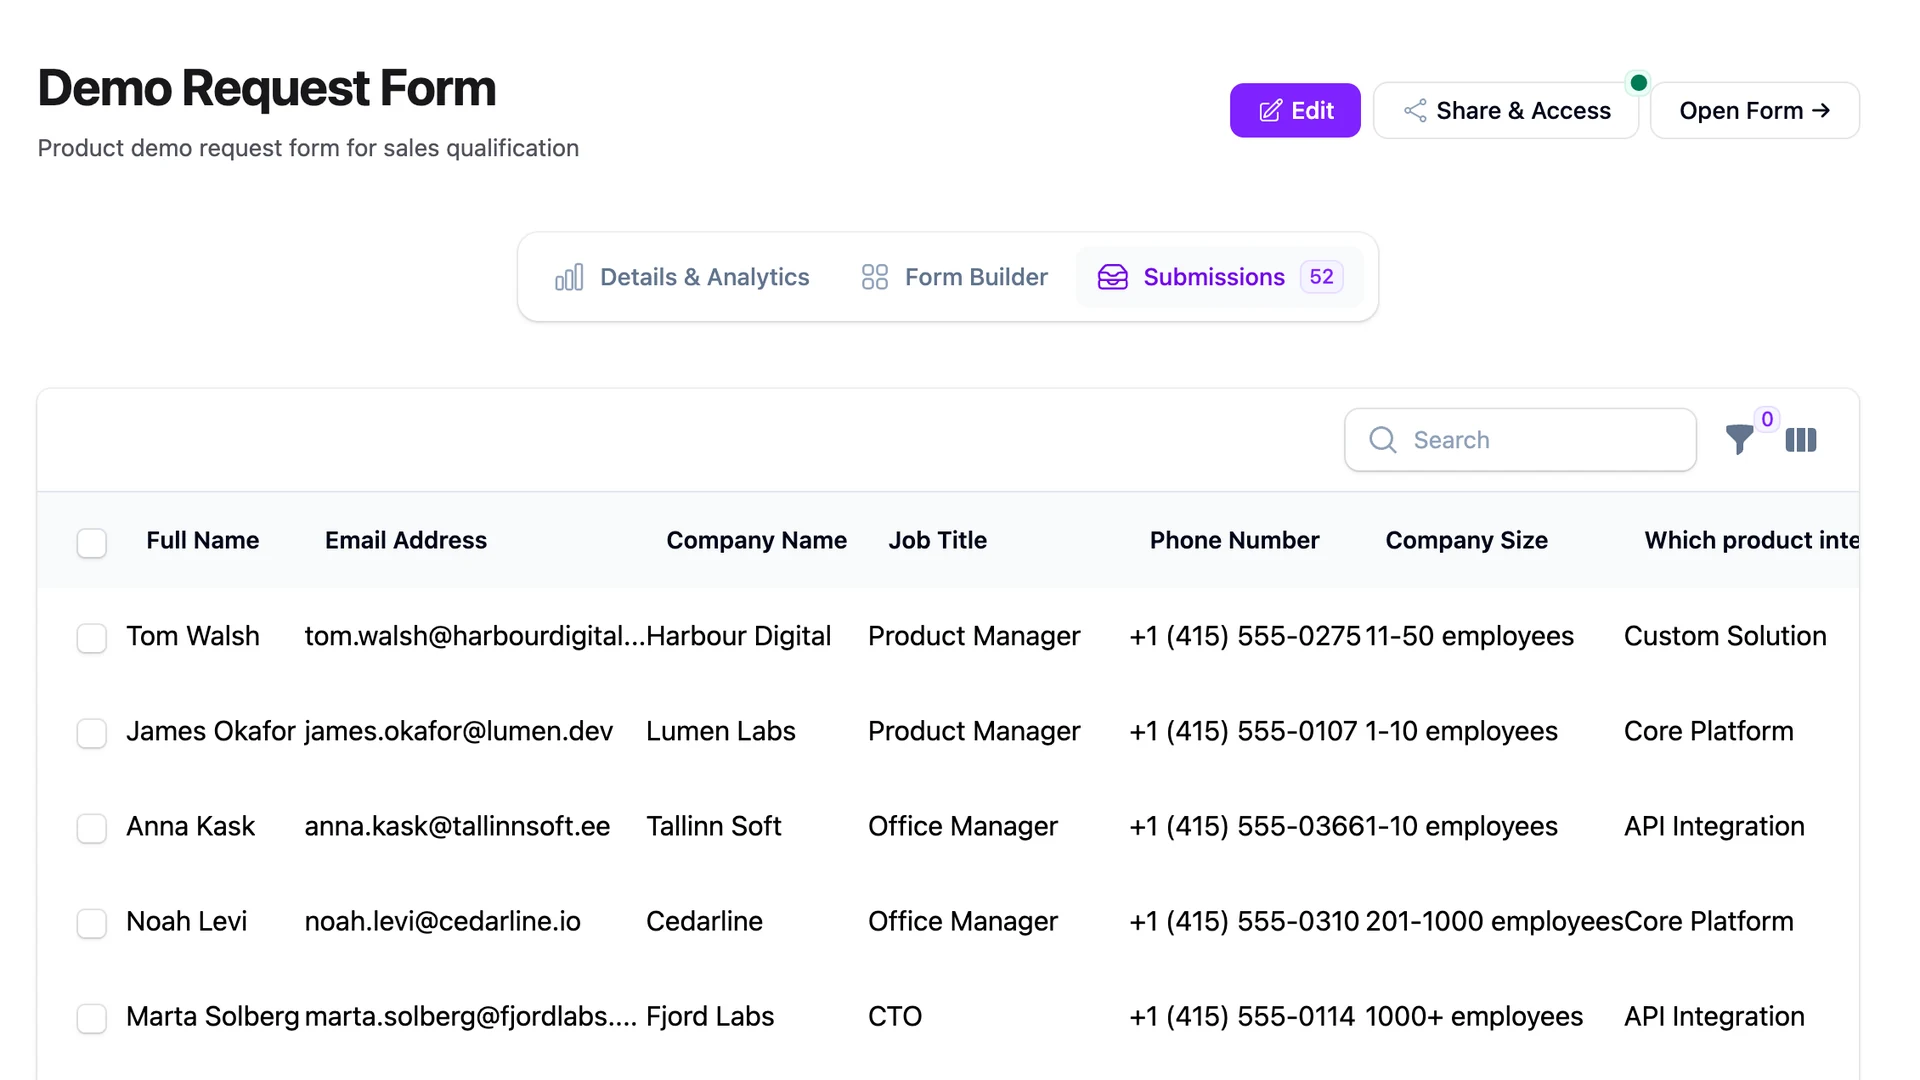Image resolution: width=1920 pixels, height=1080 pixels.
Task: Click the +1 (415) 555-0310 phone cell
Action: click(1244, 921)
